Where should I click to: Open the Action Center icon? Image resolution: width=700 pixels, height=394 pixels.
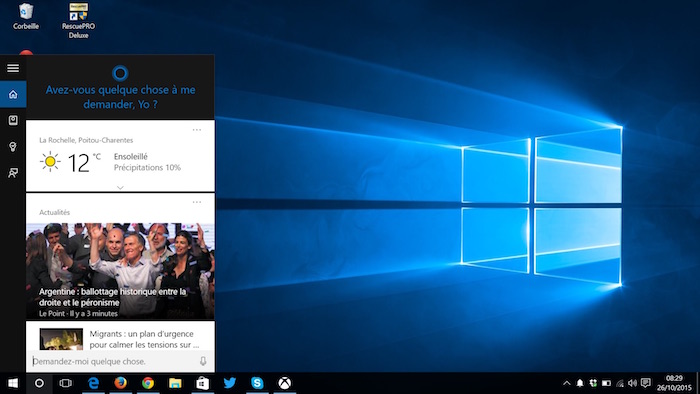click(646, 383)
